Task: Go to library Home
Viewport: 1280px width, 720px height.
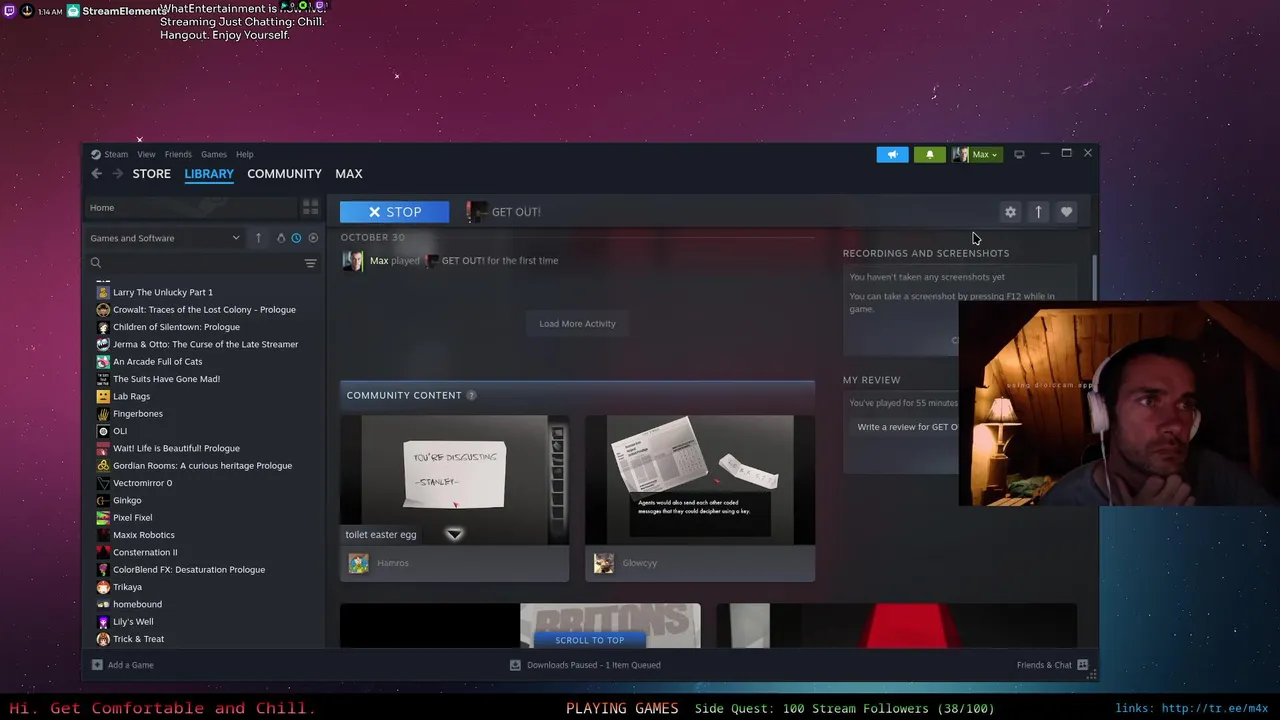Action: (x=190, y=207)
